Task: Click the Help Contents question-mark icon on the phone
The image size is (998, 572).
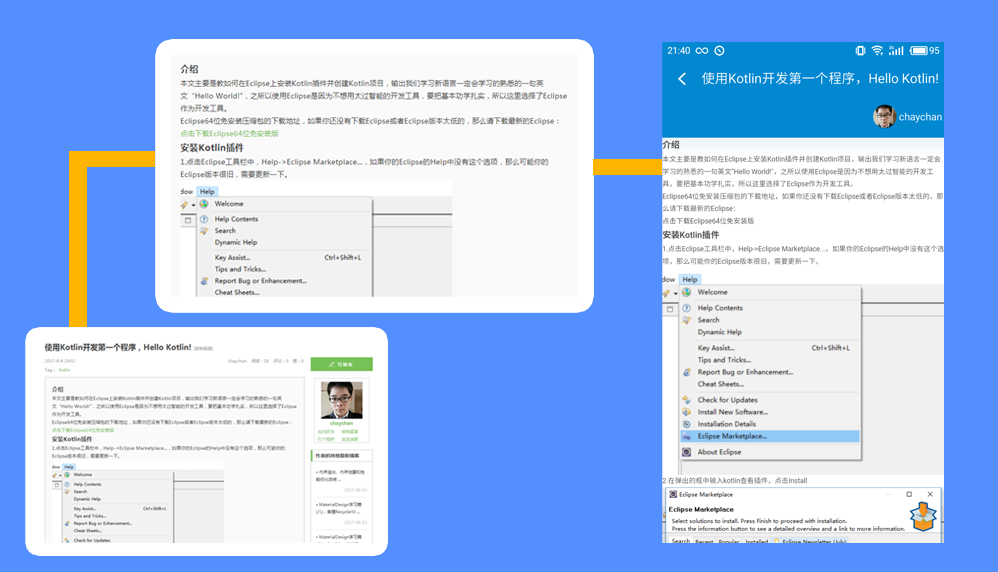Action: 687,308
